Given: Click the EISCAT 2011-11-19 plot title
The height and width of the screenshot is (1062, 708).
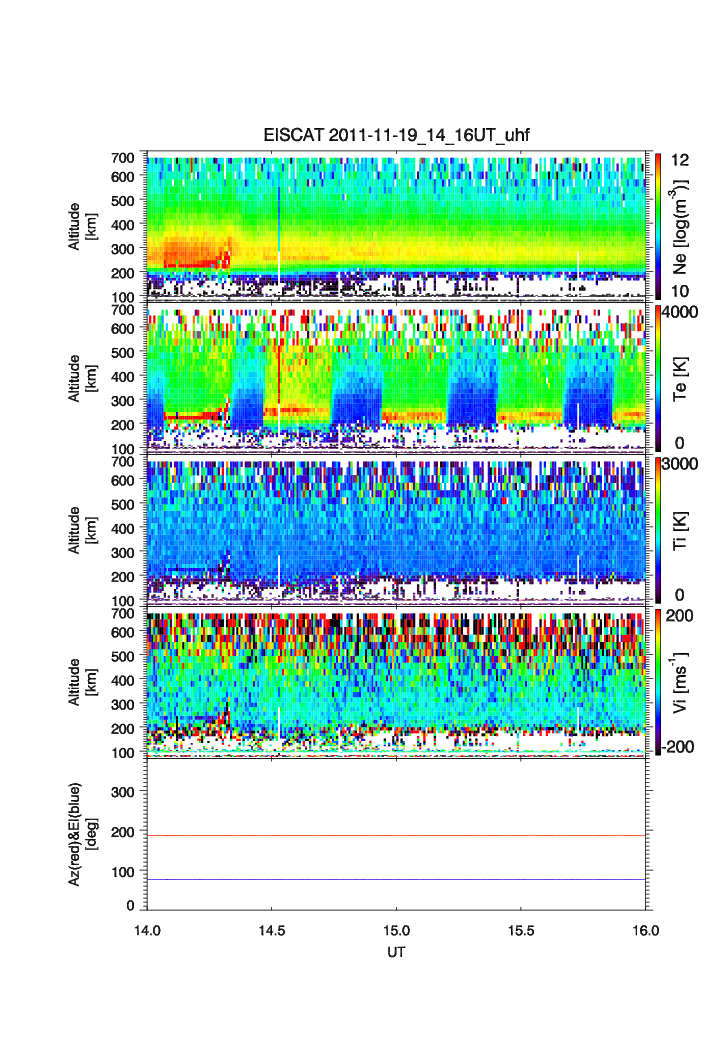Looking at the screenshot, I should [x=396, y=135].
